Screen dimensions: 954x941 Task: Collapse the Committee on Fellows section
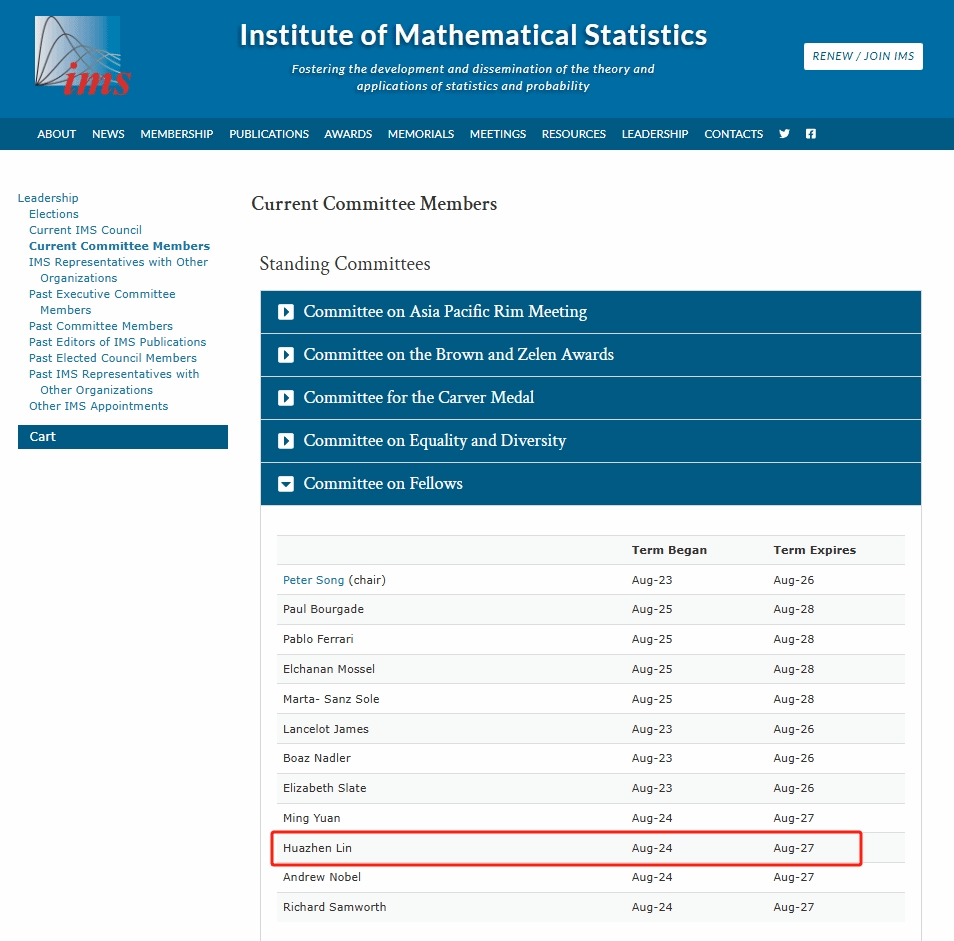coord(383,484)
